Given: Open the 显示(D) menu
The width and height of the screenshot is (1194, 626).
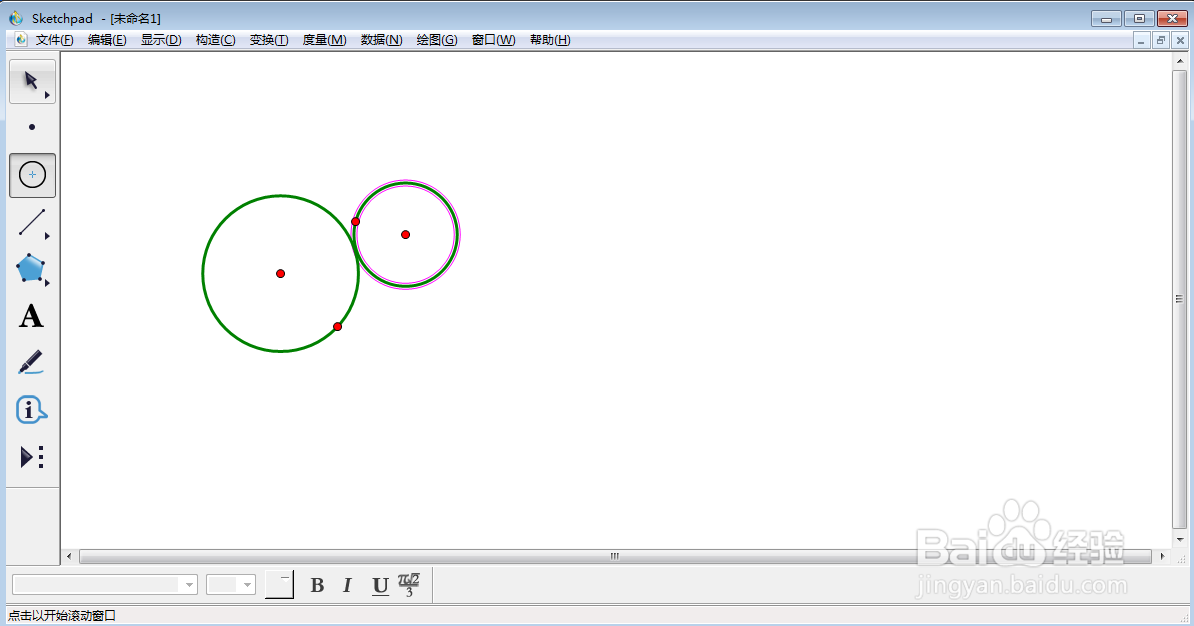Looking at the screenshot, I should pos(161,40).
